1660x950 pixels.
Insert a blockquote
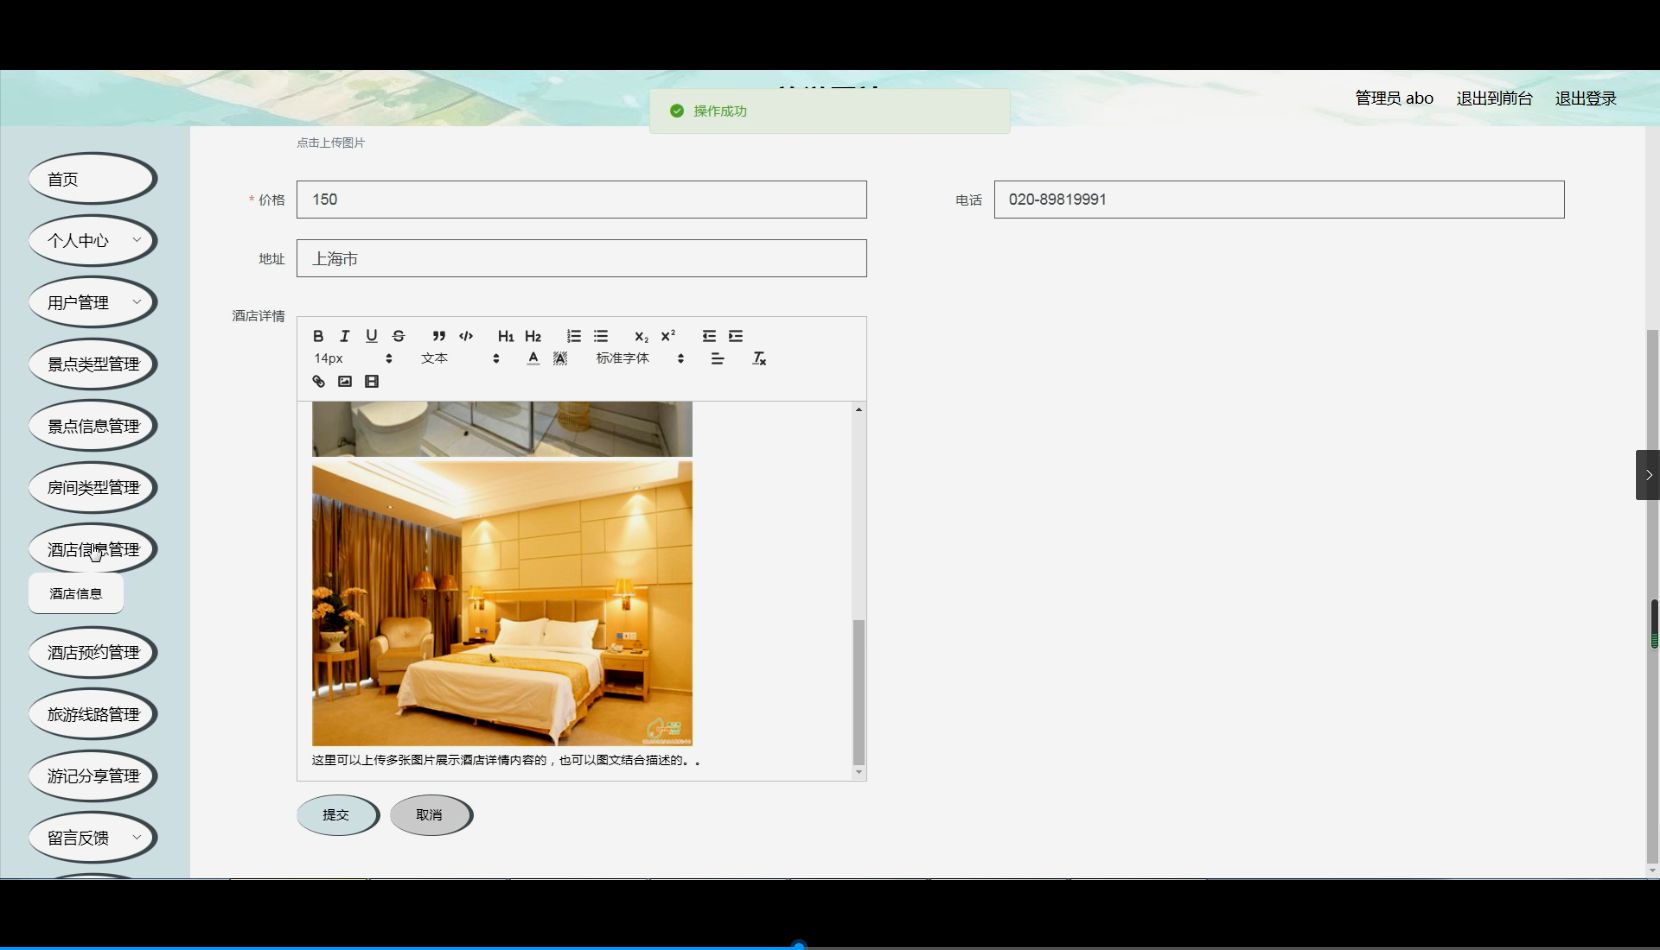tap(439, 336)
